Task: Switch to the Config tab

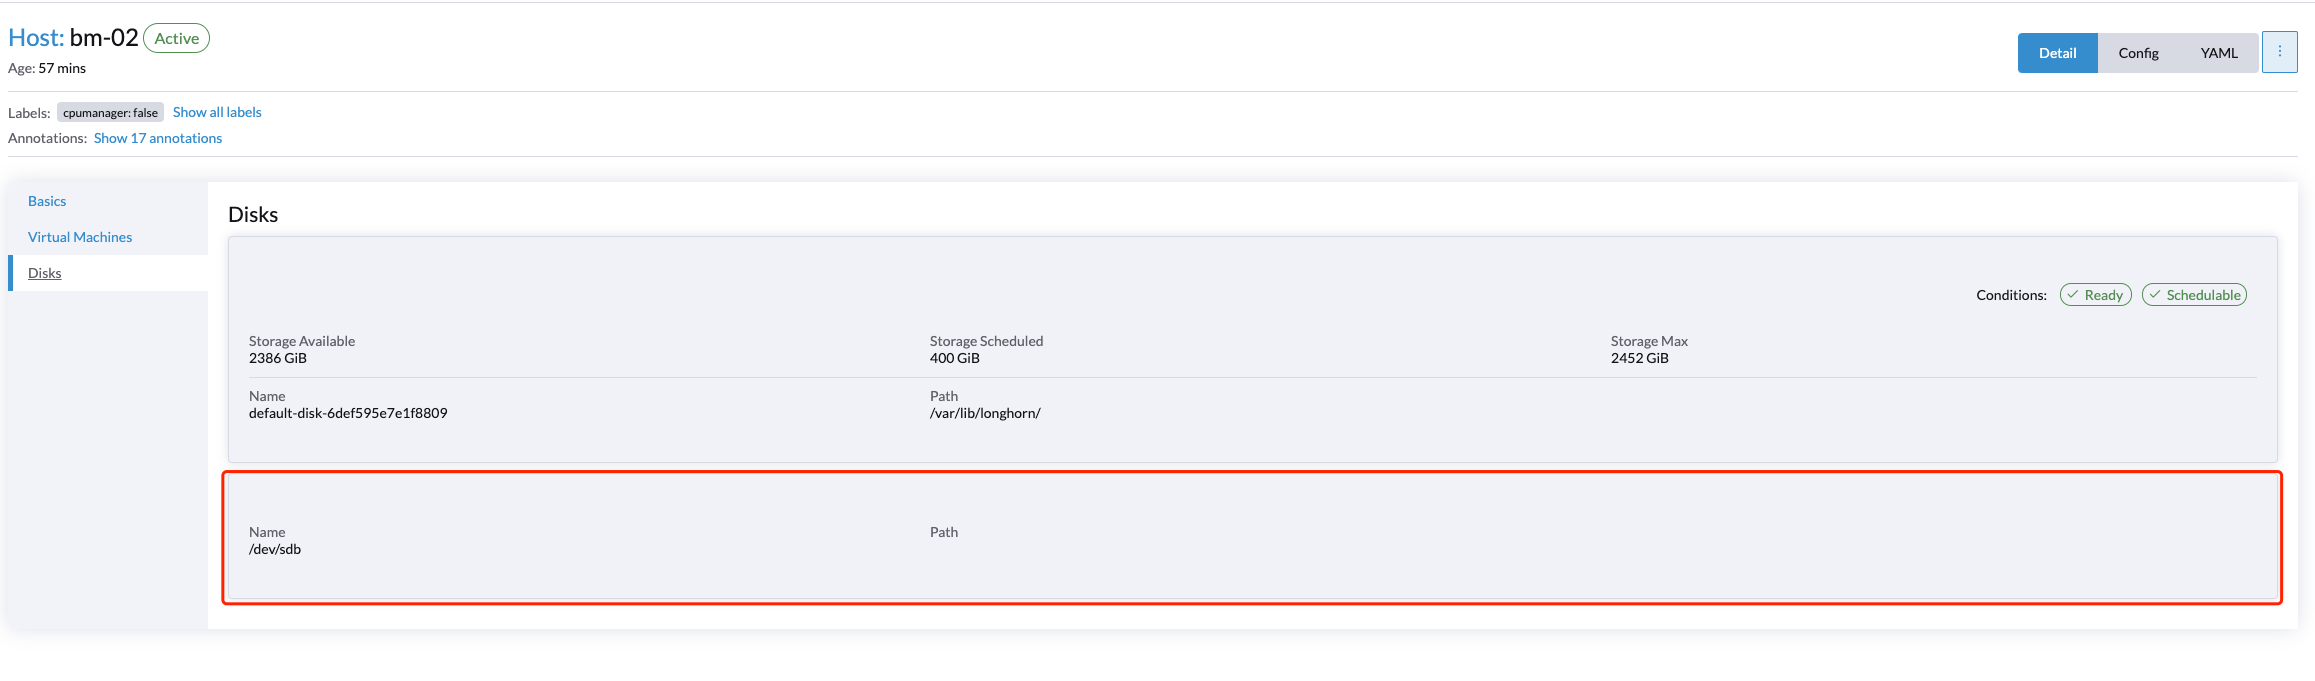Action: (2138, 52)
